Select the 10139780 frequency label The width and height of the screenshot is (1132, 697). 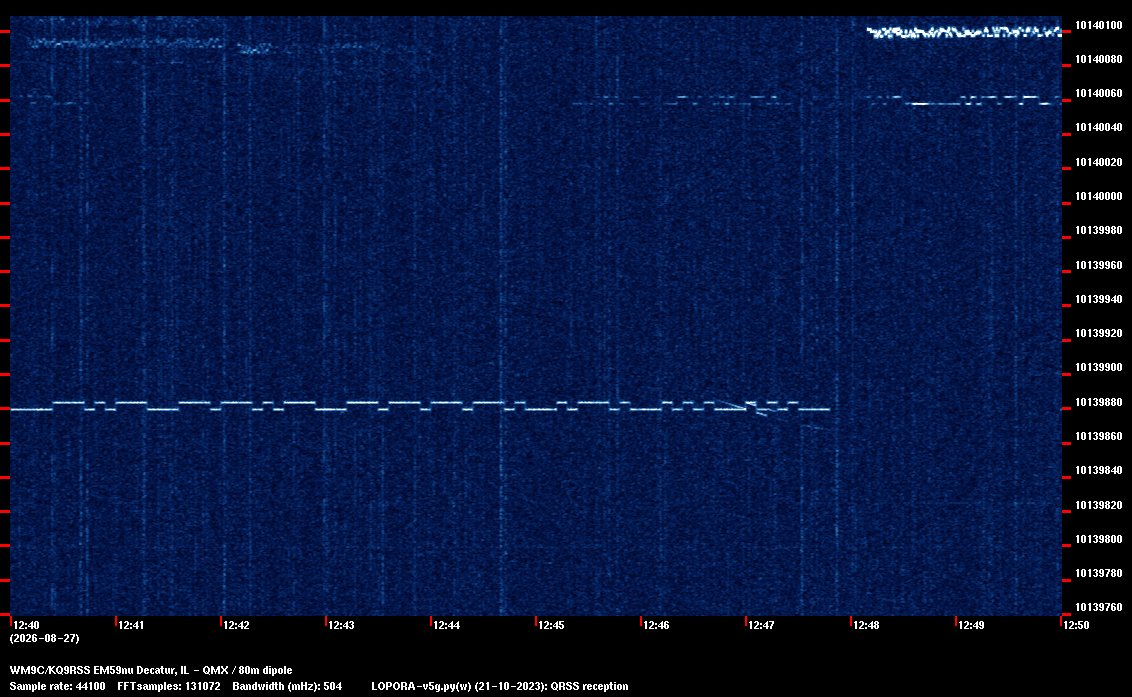[x=1099, y=573]
